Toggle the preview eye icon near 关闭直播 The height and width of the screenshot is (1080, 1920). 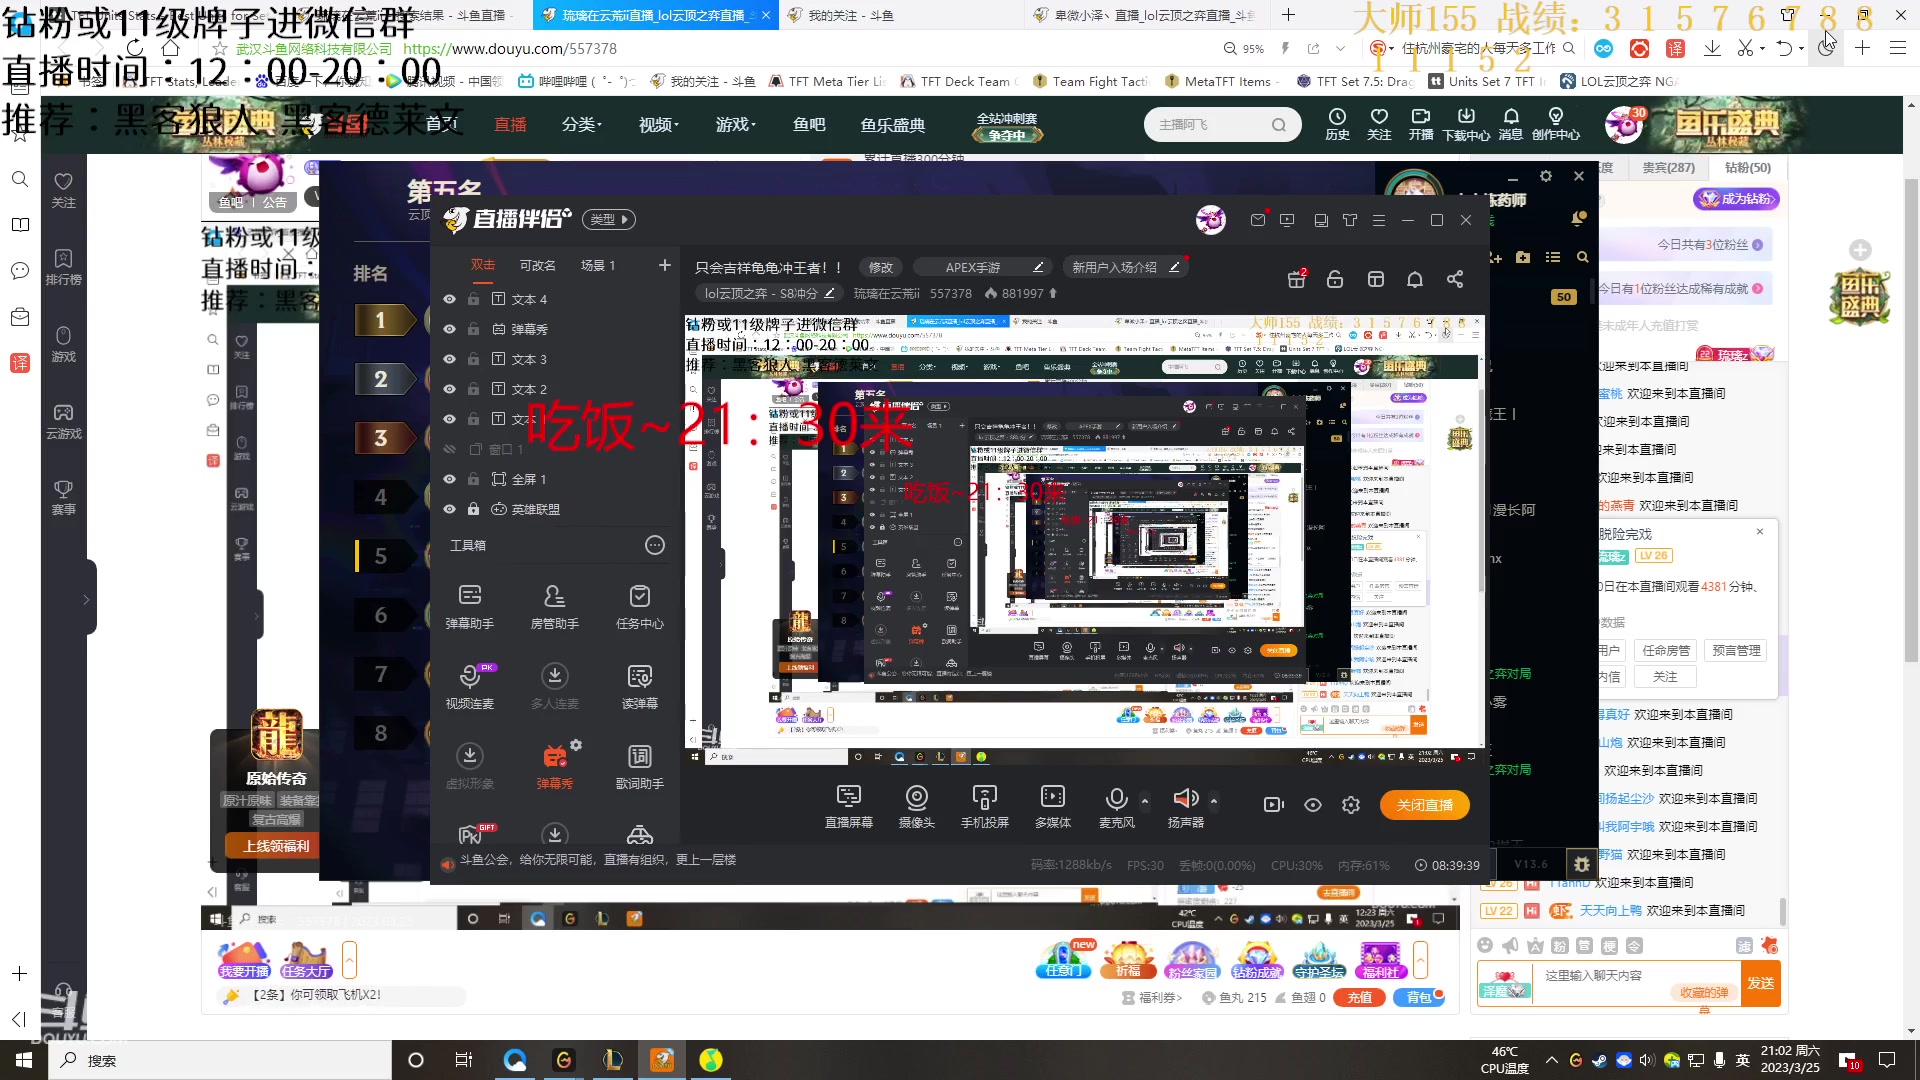(1313, 805)
